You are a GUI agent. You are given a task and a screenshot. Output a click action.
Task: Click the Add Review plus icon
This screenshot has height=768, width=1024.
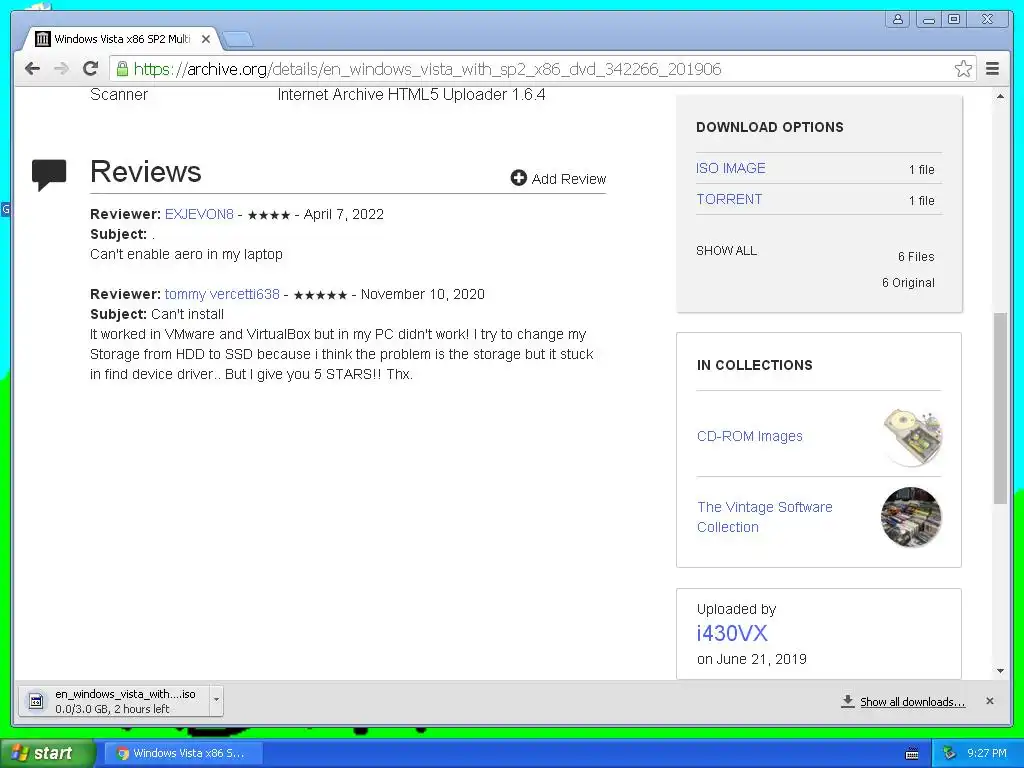(519, 178)
